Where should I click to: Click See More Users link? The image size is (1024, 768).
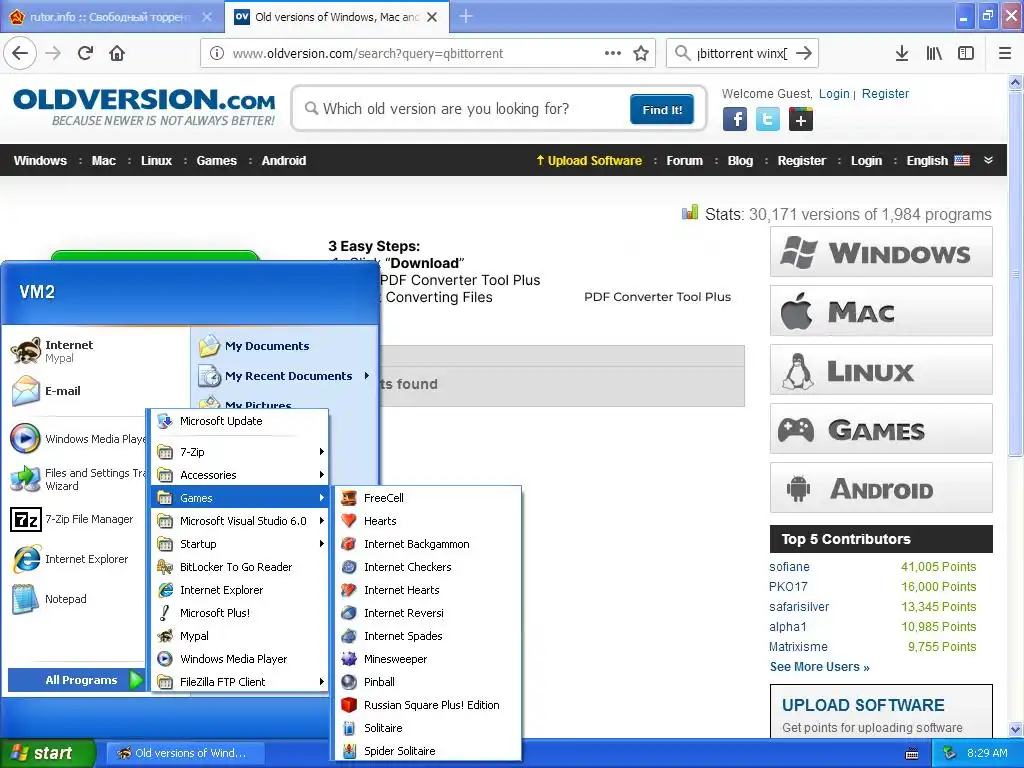(x=820, y=667)
